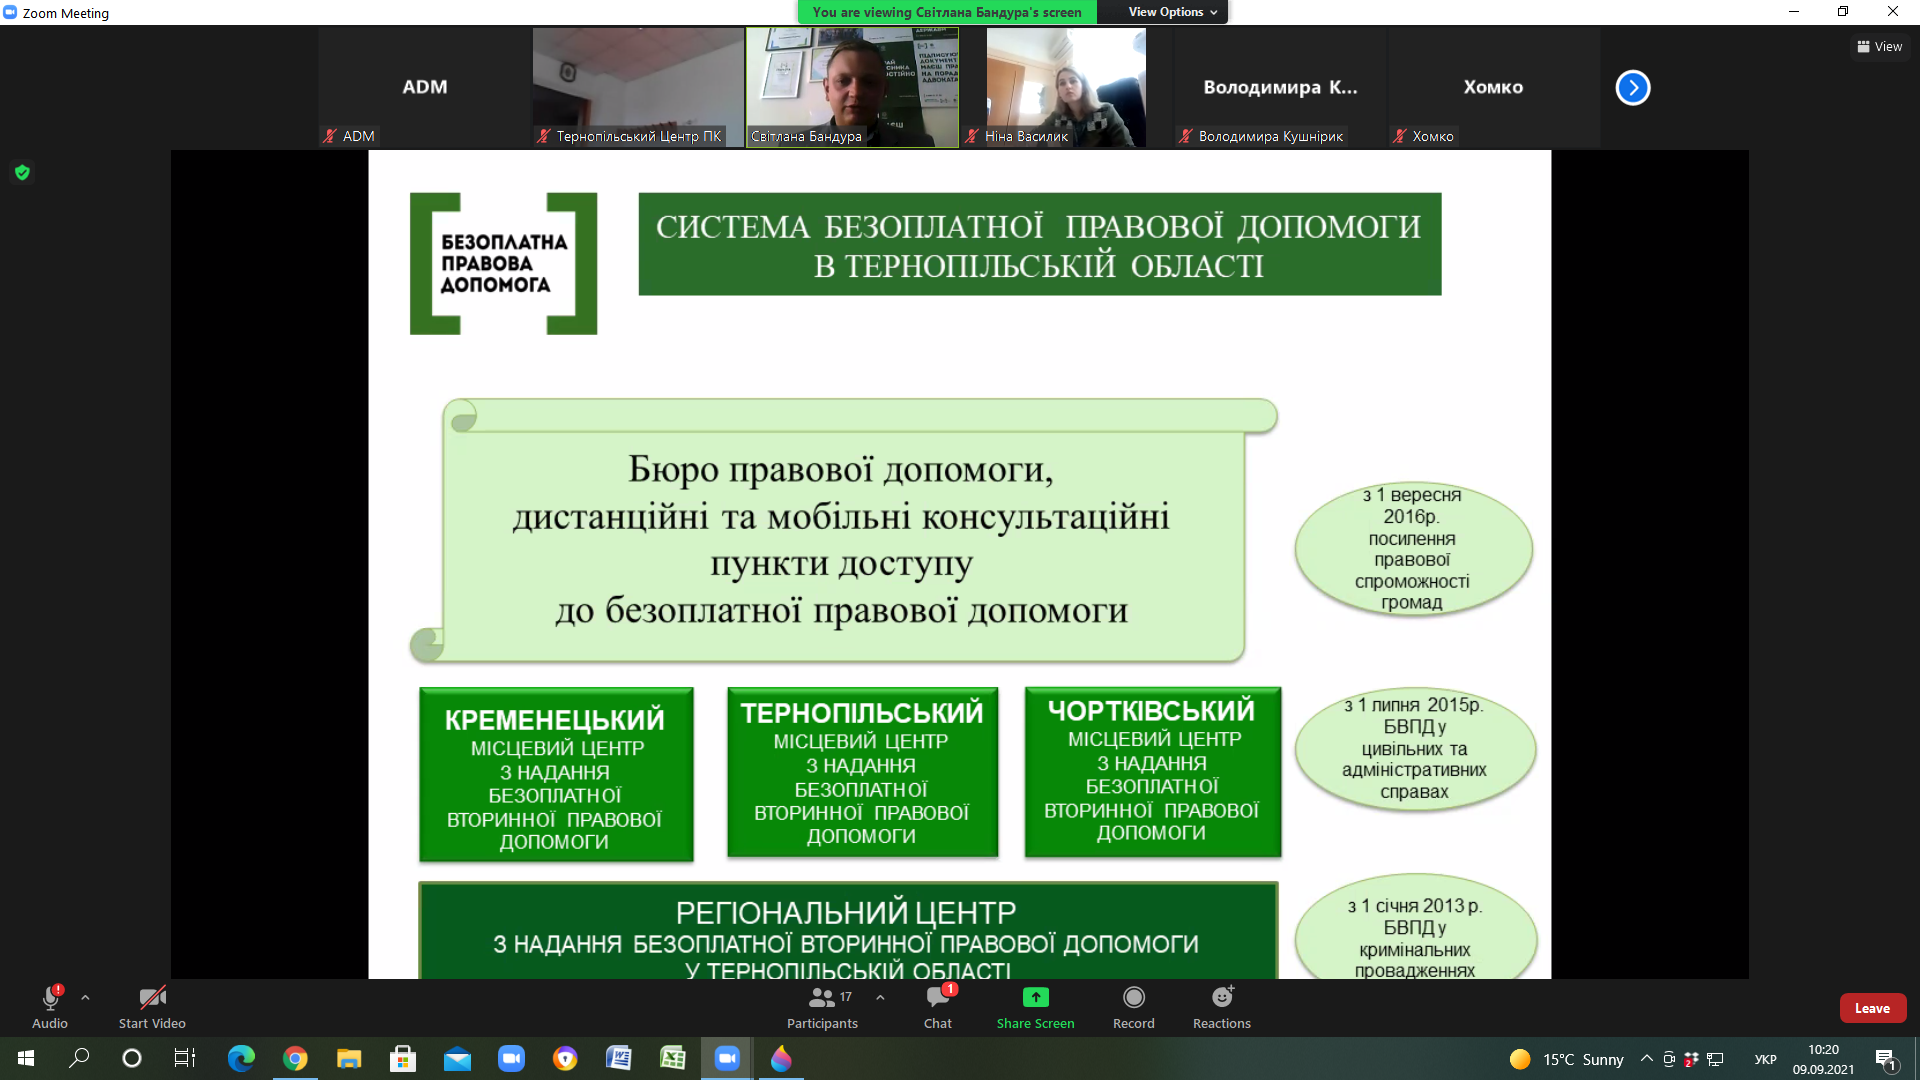Select the ADM participant tile
Image resolution: width=1920 pixels, height=1080 pixels.
(424, 88)
